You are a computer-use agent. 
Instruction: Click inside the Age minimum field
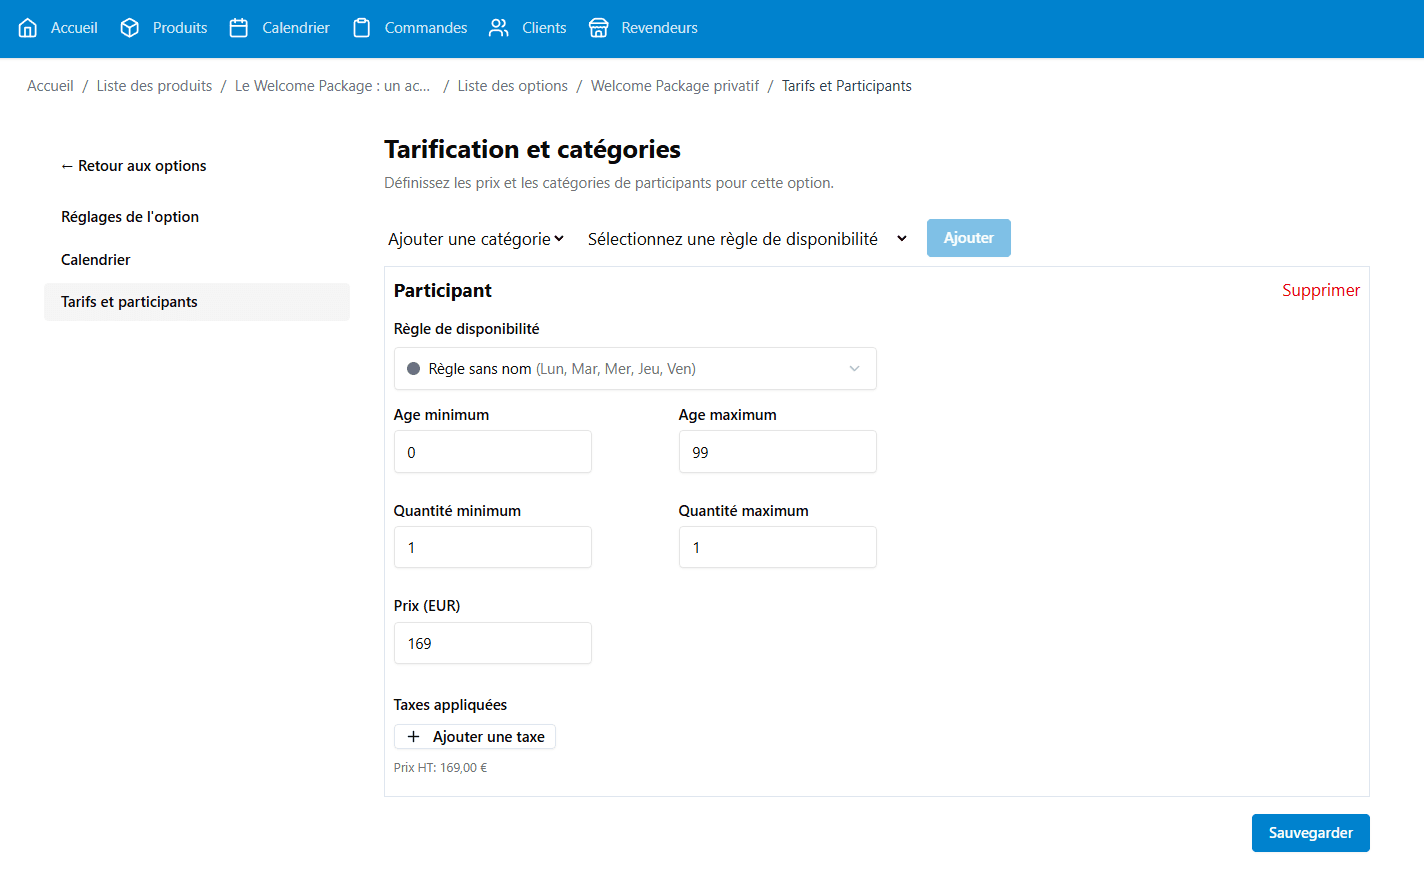(492, 451)
